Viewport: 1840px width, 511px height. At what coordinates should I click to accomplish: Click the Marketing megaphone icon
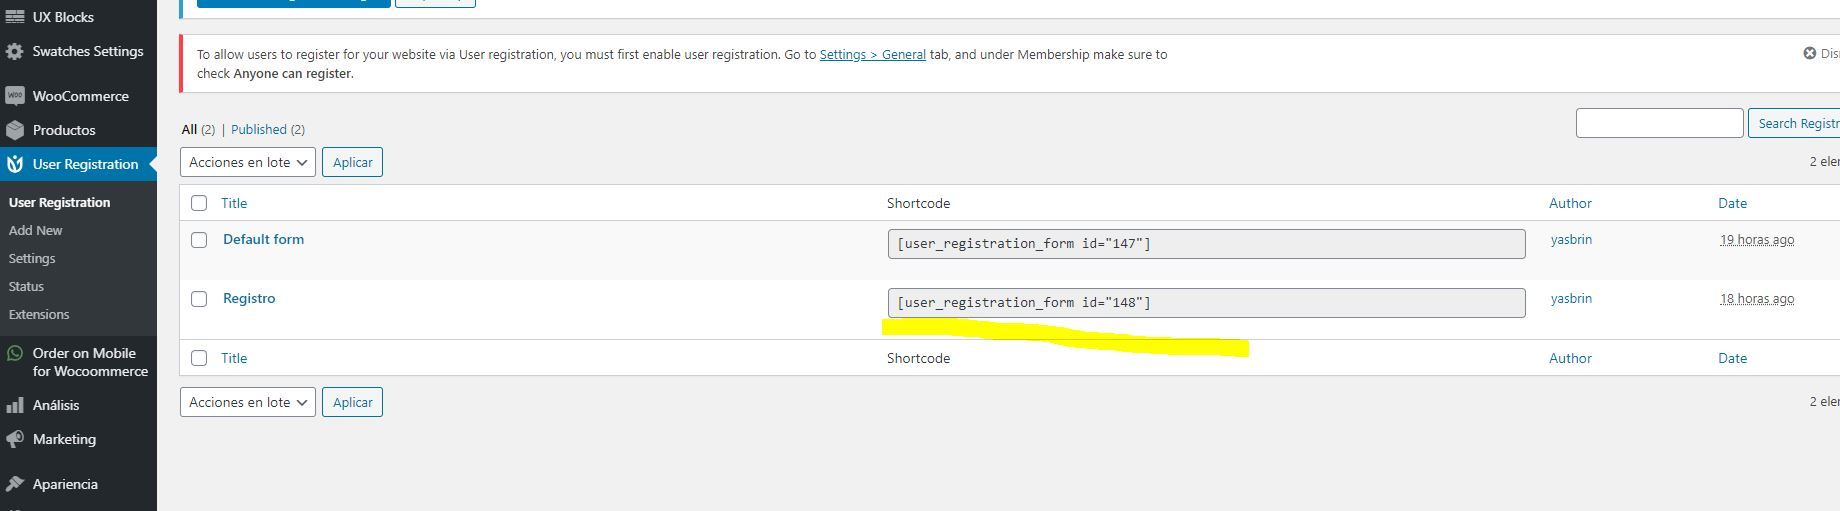click(15, 439)
